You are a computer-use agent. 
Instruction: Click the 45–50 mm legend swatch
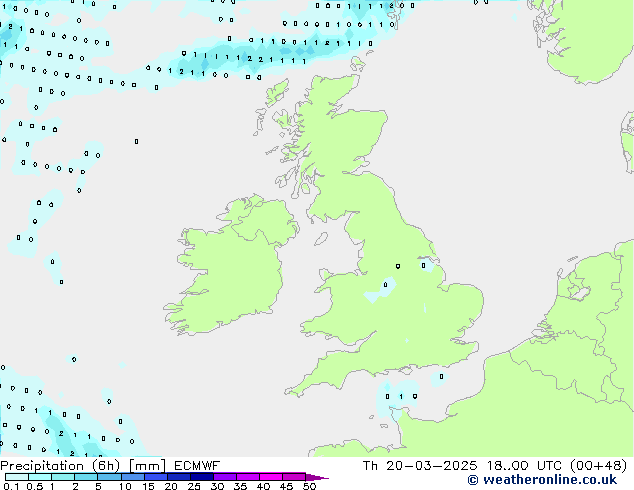tap(294, 477)
